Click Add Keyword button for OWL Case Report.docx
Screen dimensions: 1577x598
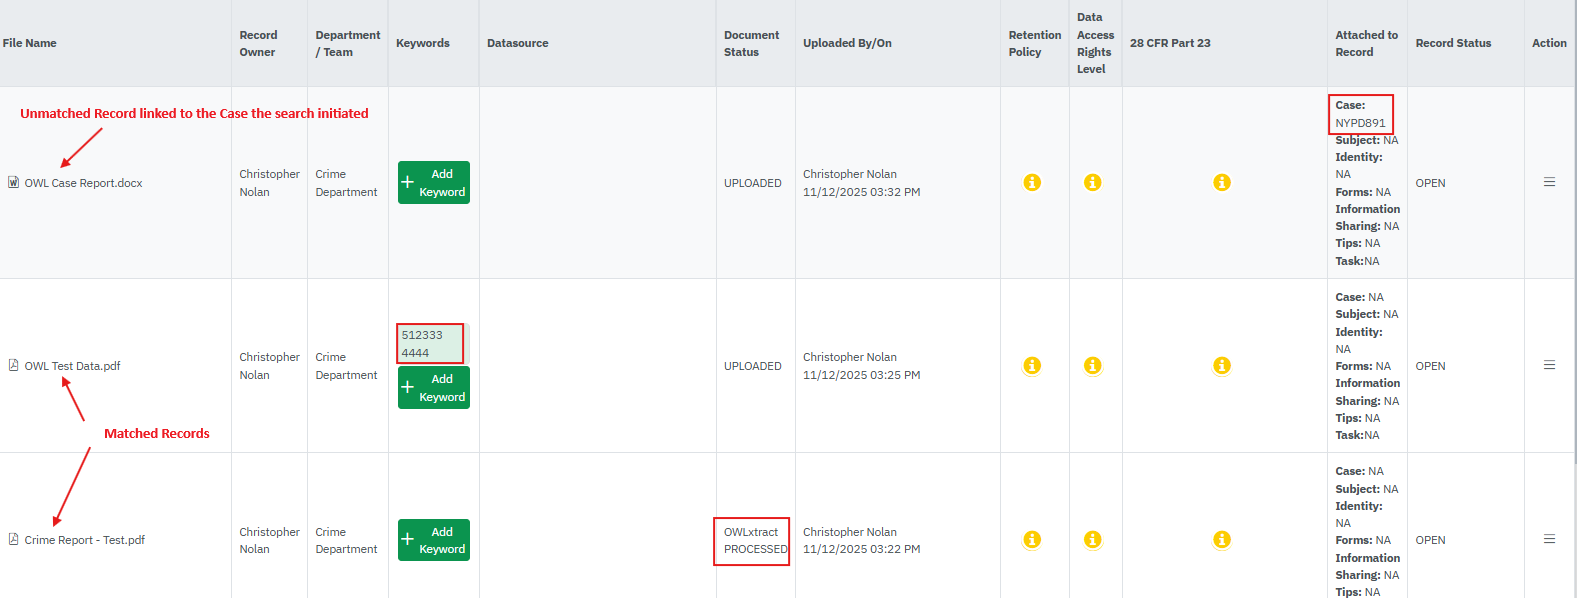click(434, 183)
